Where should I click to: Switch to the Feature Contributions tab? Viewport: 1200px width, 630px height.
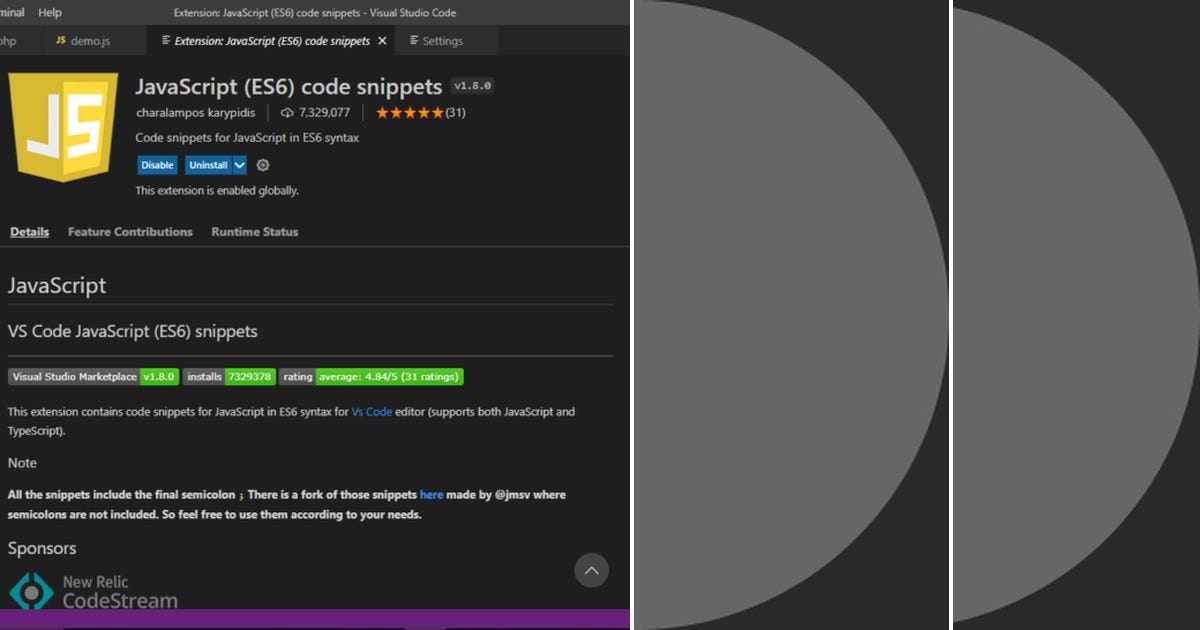pyautogui.click(x=130, y=231)
